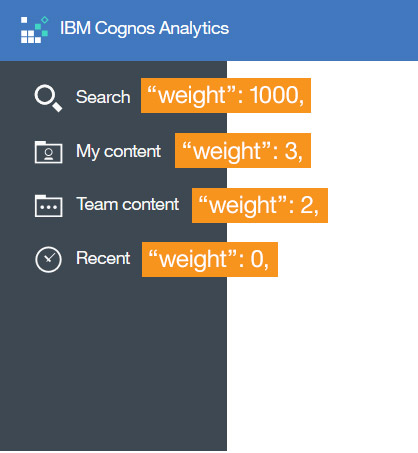Open Recent via the clock icon

(x=48, y=260)
